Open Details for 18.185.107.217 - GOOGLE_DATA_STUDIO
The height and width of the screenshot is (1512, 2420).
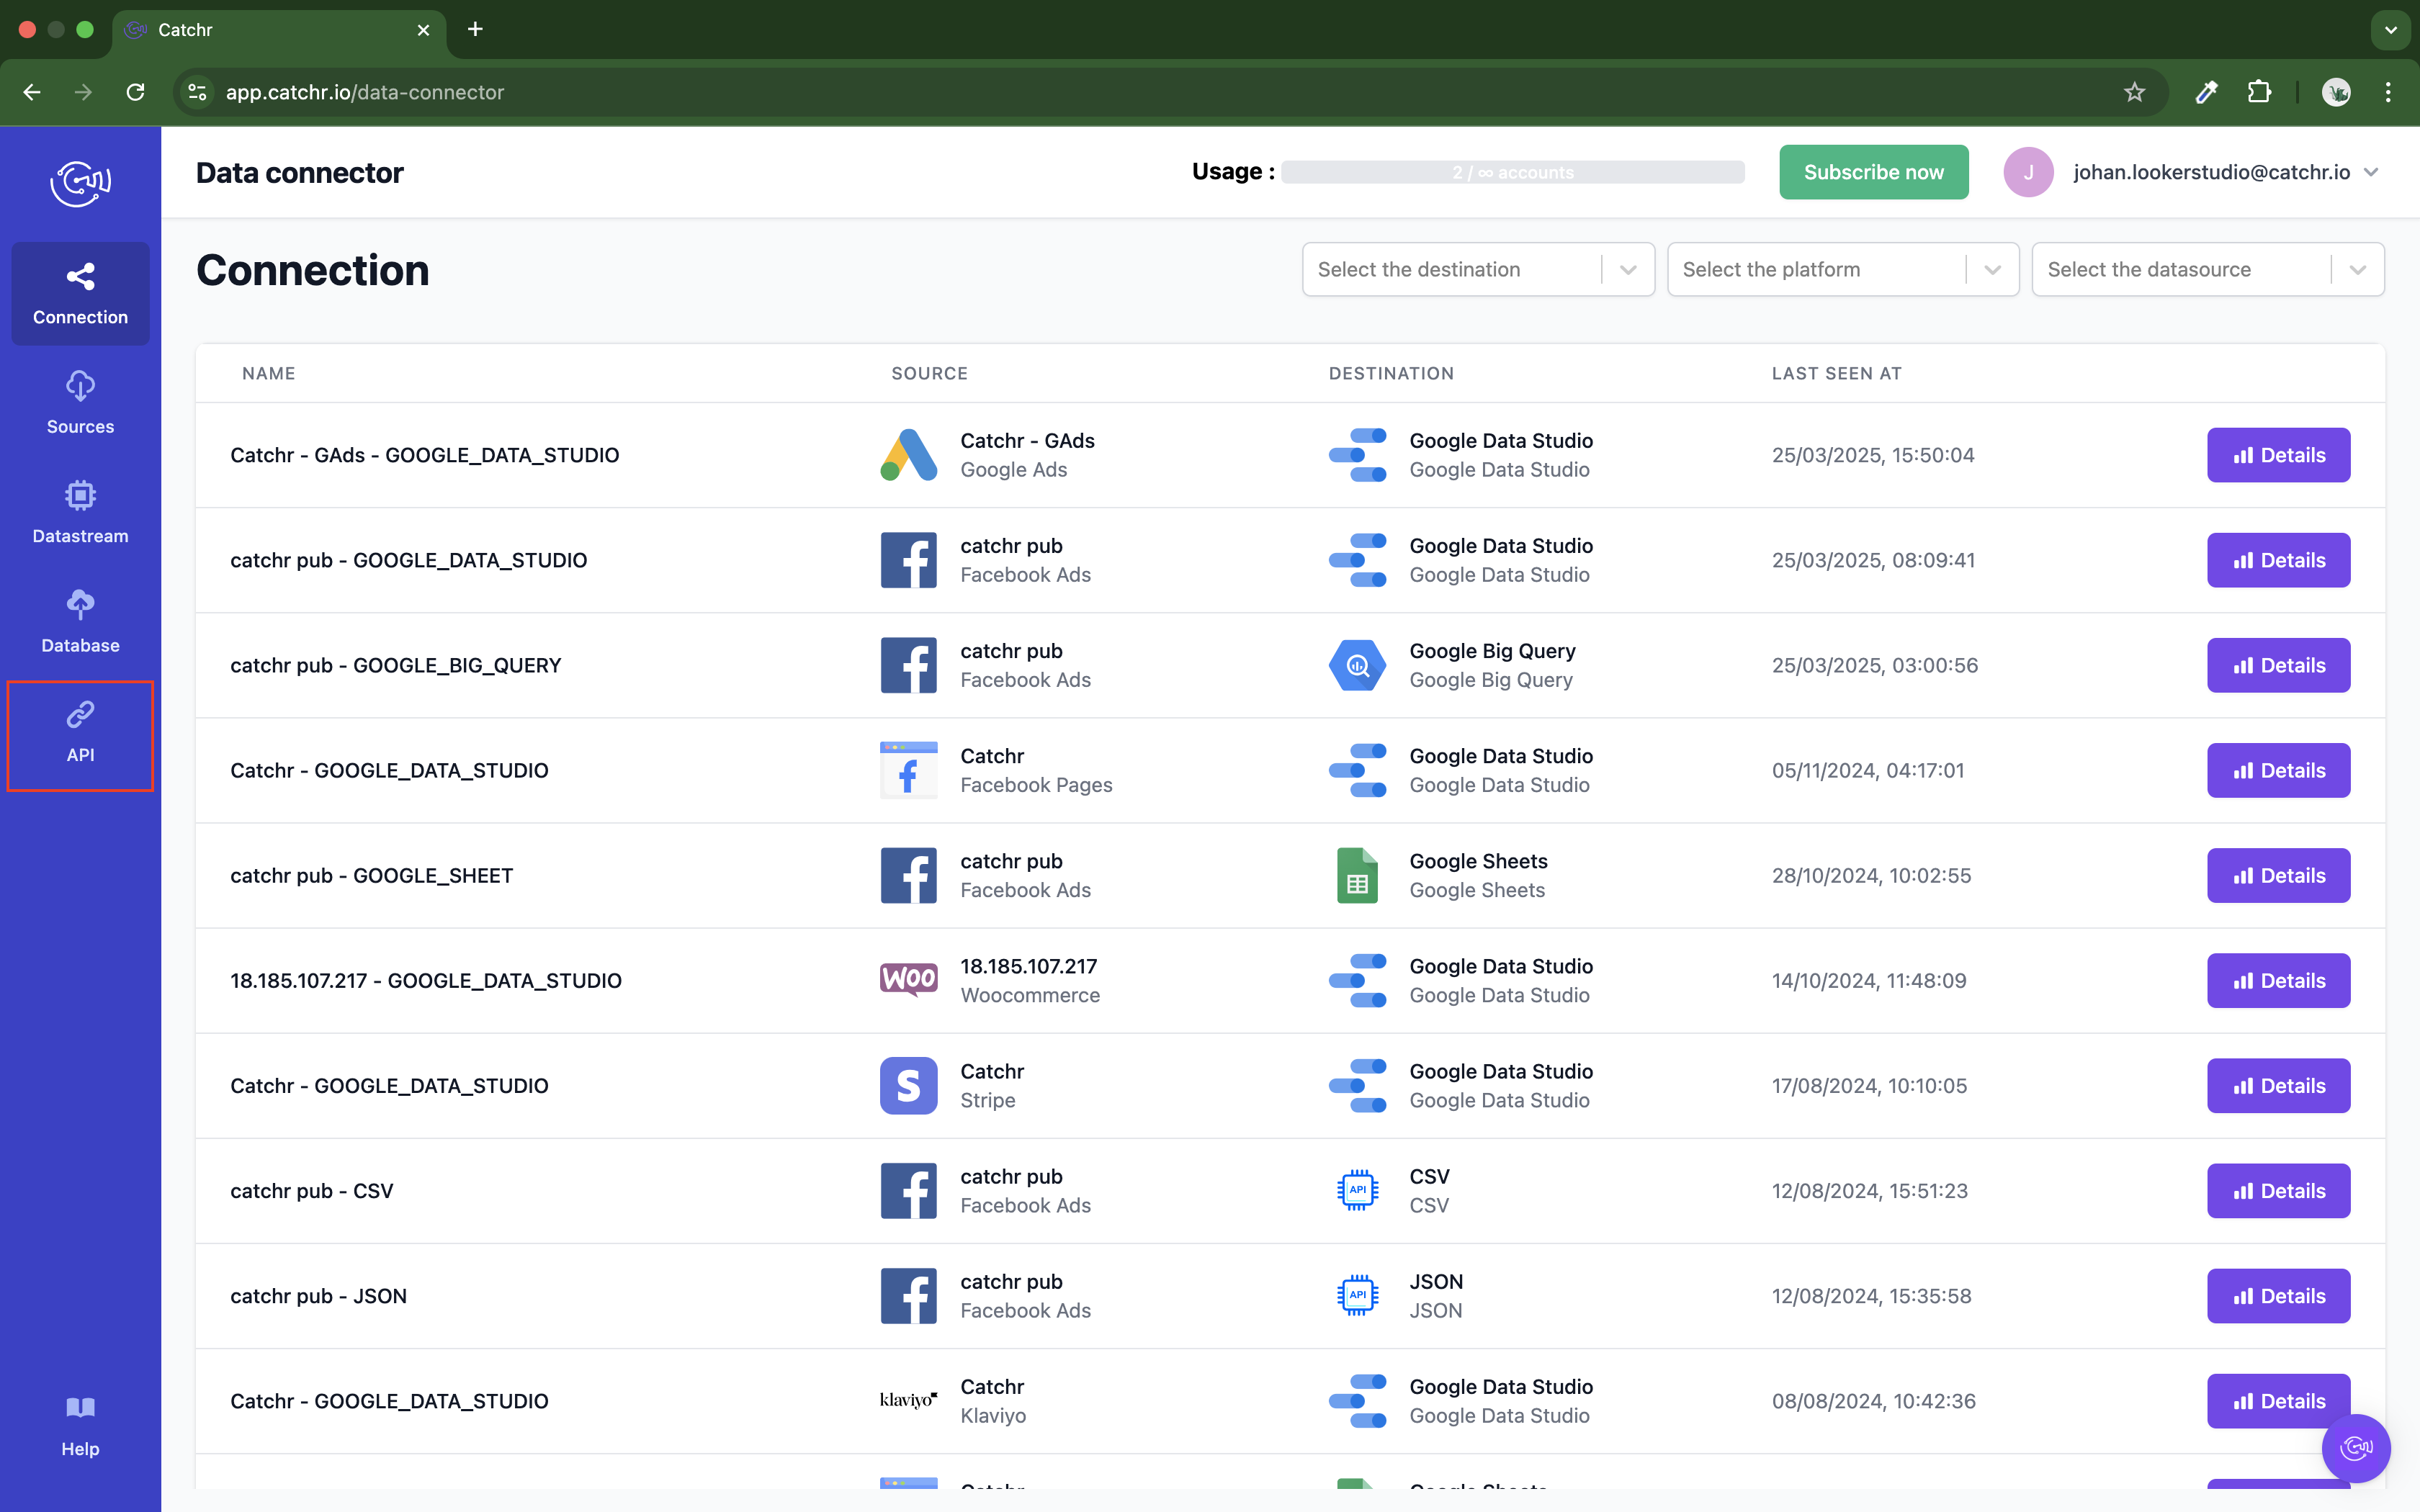coord(2278,980)
